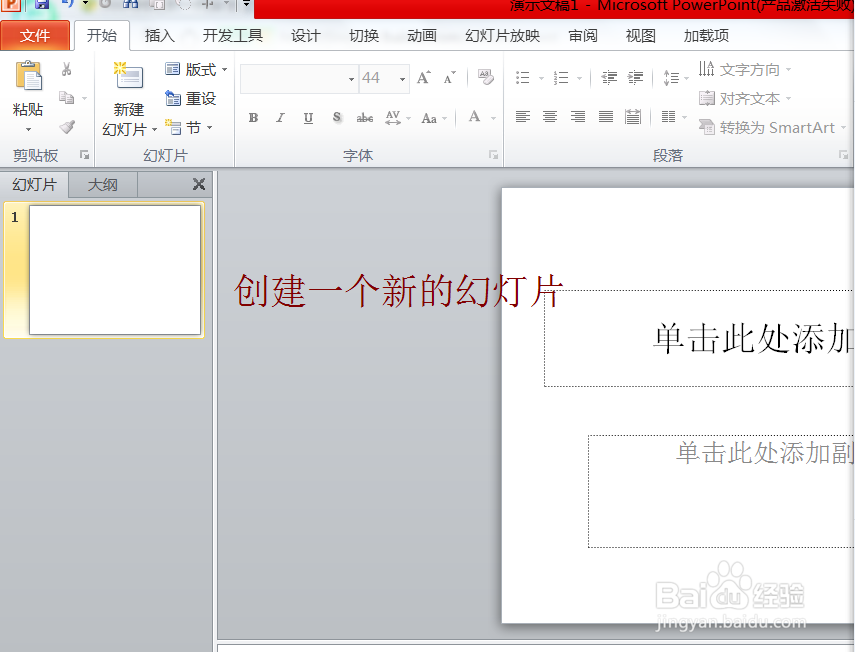This screenshot has width=855, height=652.
Task: Toggle Strikethrough formatting
Action: pos(364,118)
